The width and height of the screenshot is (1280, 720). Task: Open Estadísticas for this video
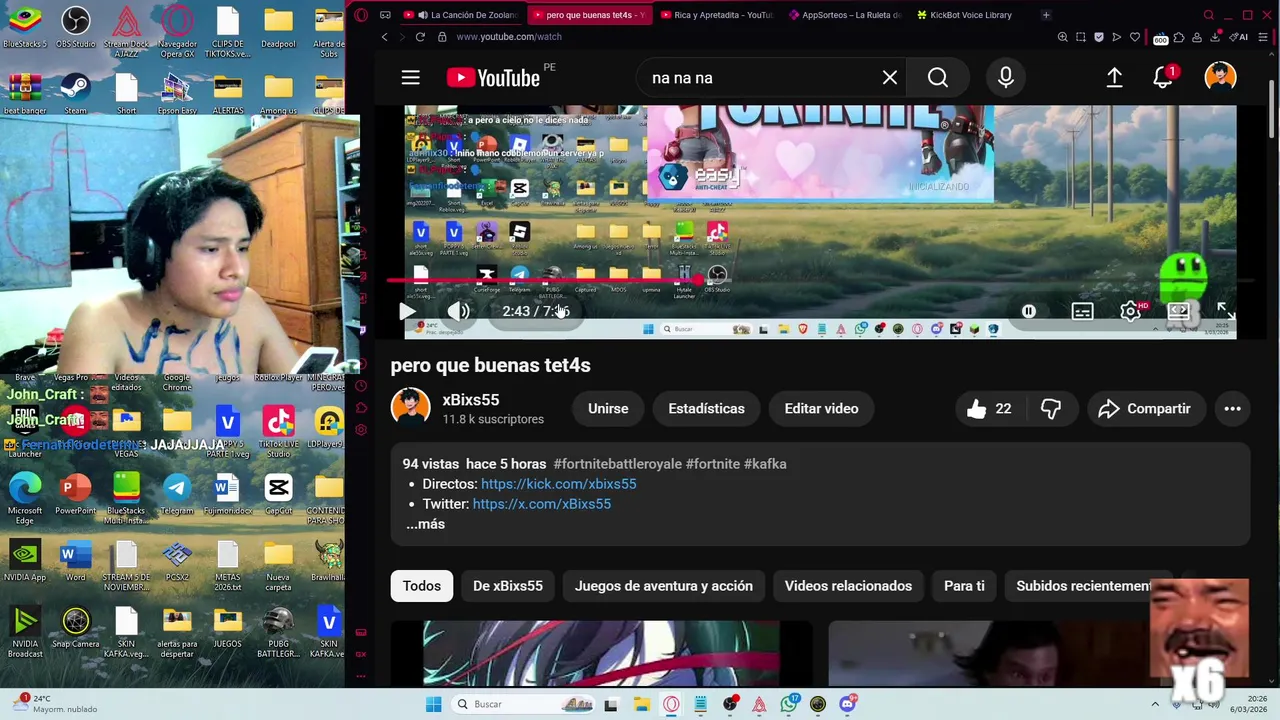706,408
